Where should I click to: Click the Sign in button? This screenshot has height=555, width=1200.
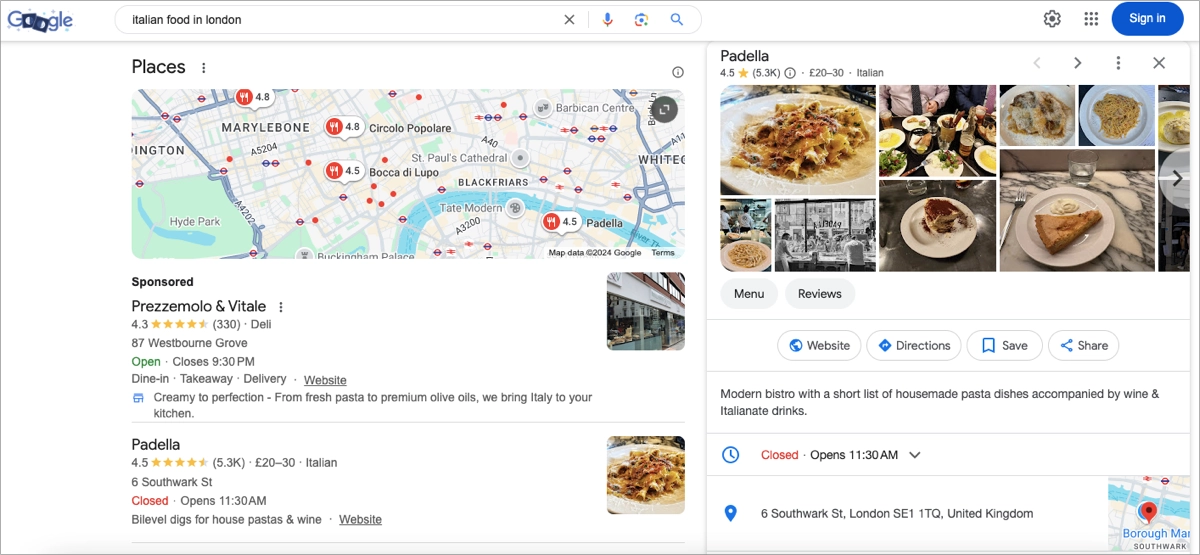1147,18
